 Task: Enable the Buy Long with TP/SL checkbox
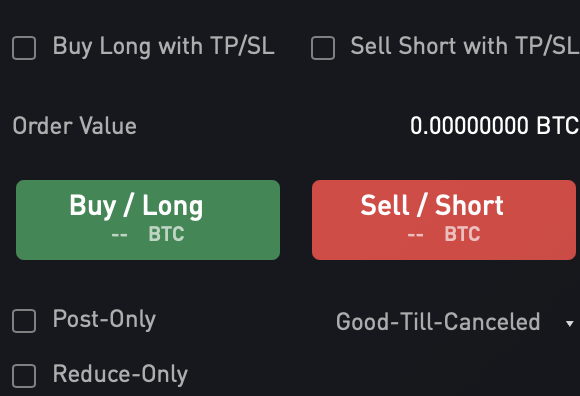[24, 48]
